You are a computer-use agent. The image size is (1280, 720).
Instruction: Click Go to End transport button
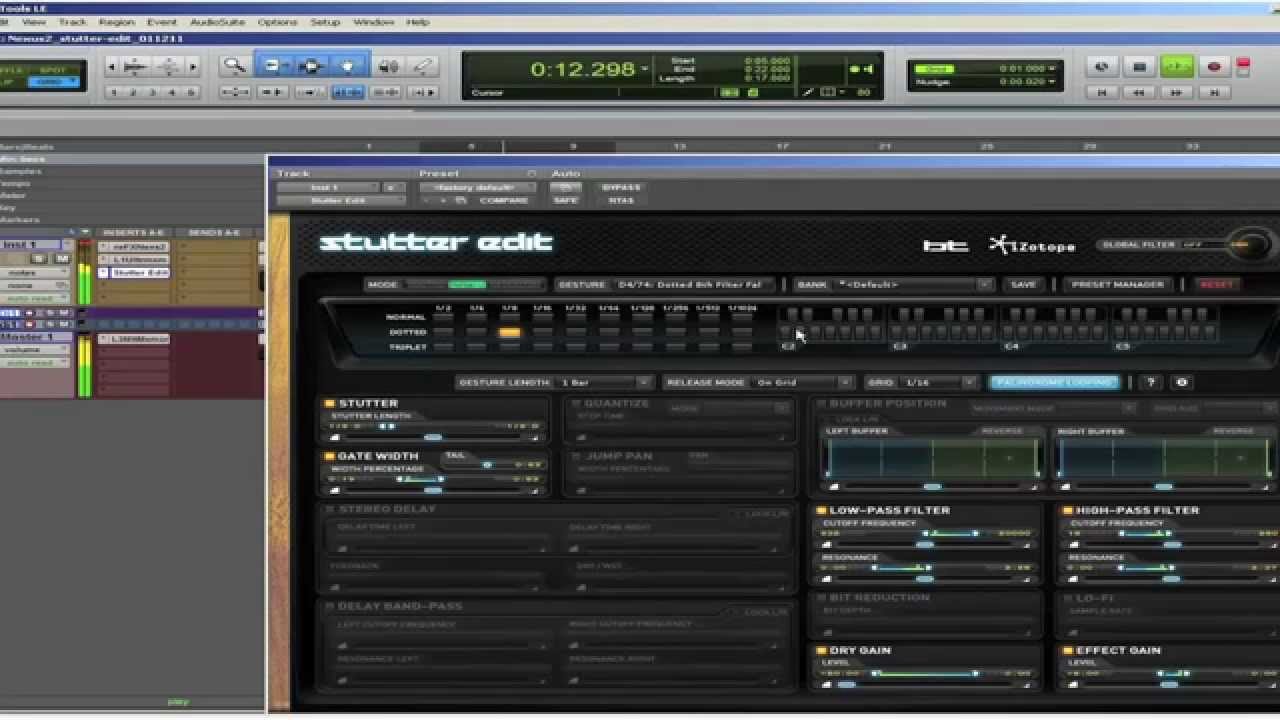tap(1214, 92)
